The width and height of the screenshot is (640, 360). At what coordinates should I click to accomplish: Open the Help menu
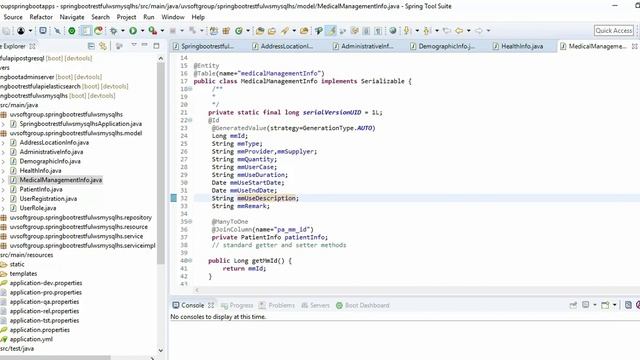(198, 17)
